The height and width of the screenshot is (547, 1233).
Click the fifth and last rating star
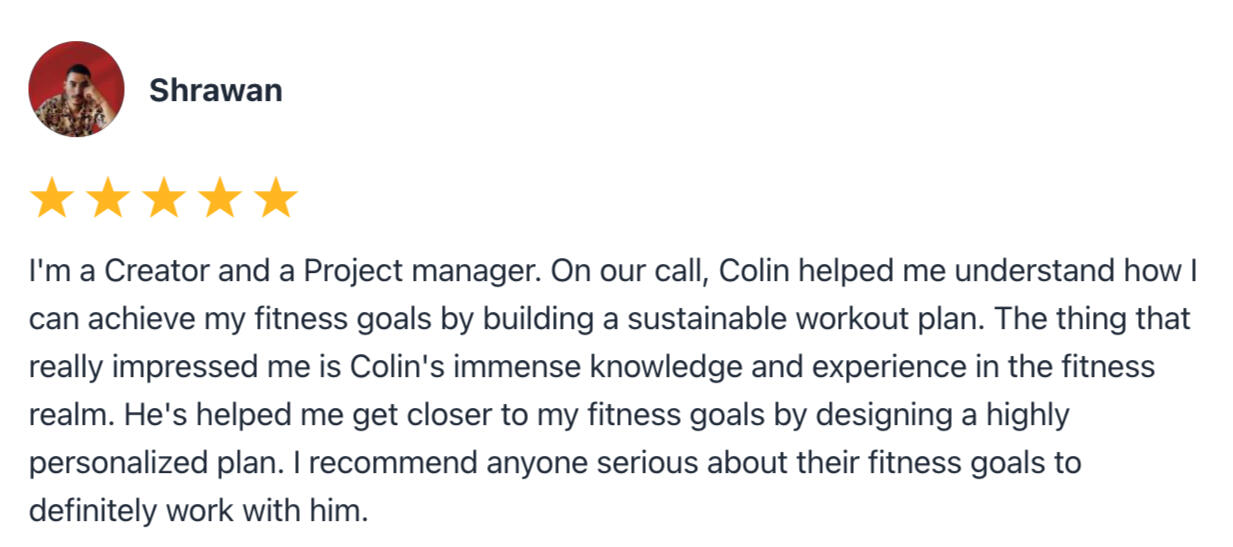pyautogui.click(x=276, y=198)
